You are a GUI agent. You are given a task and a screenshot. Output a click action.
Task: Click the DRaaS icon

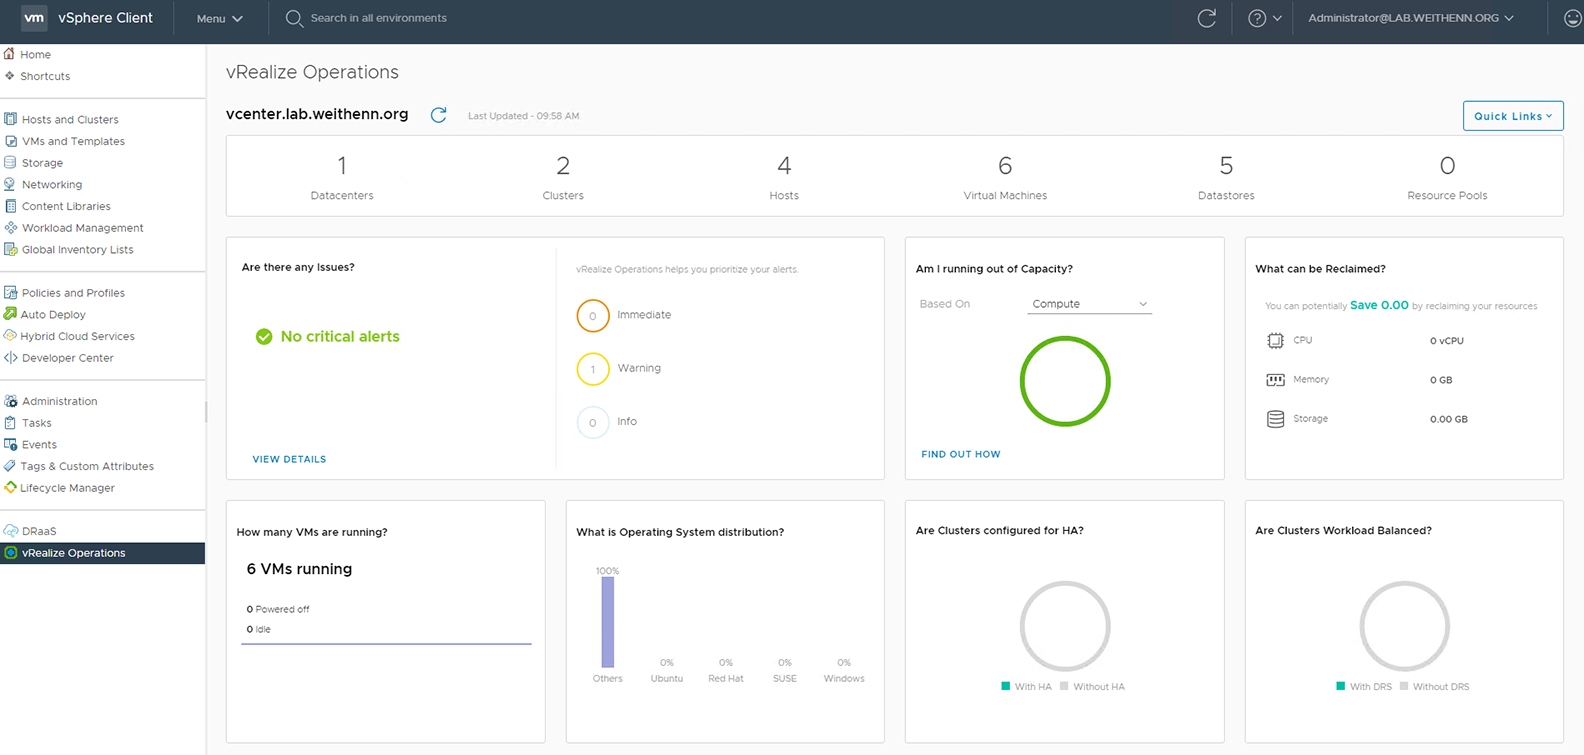[11, 531]
